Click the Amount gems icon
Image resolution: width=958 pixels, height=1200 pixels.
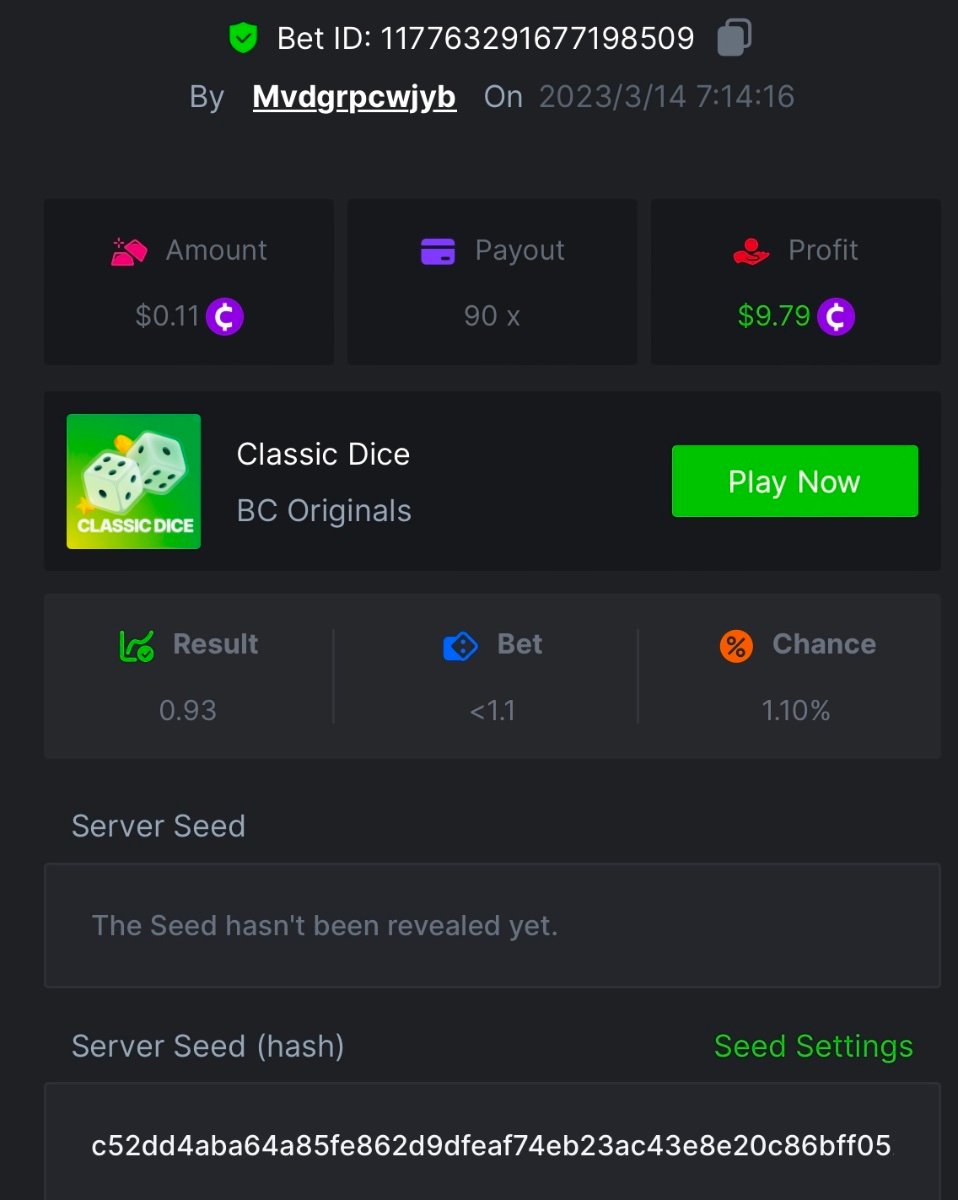point(129,251)
